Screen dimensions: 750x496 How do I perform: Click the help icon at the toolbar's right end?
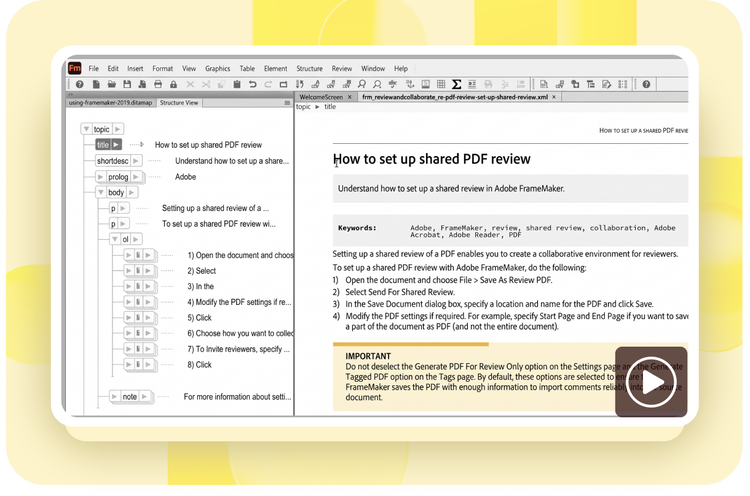(646, 84)
